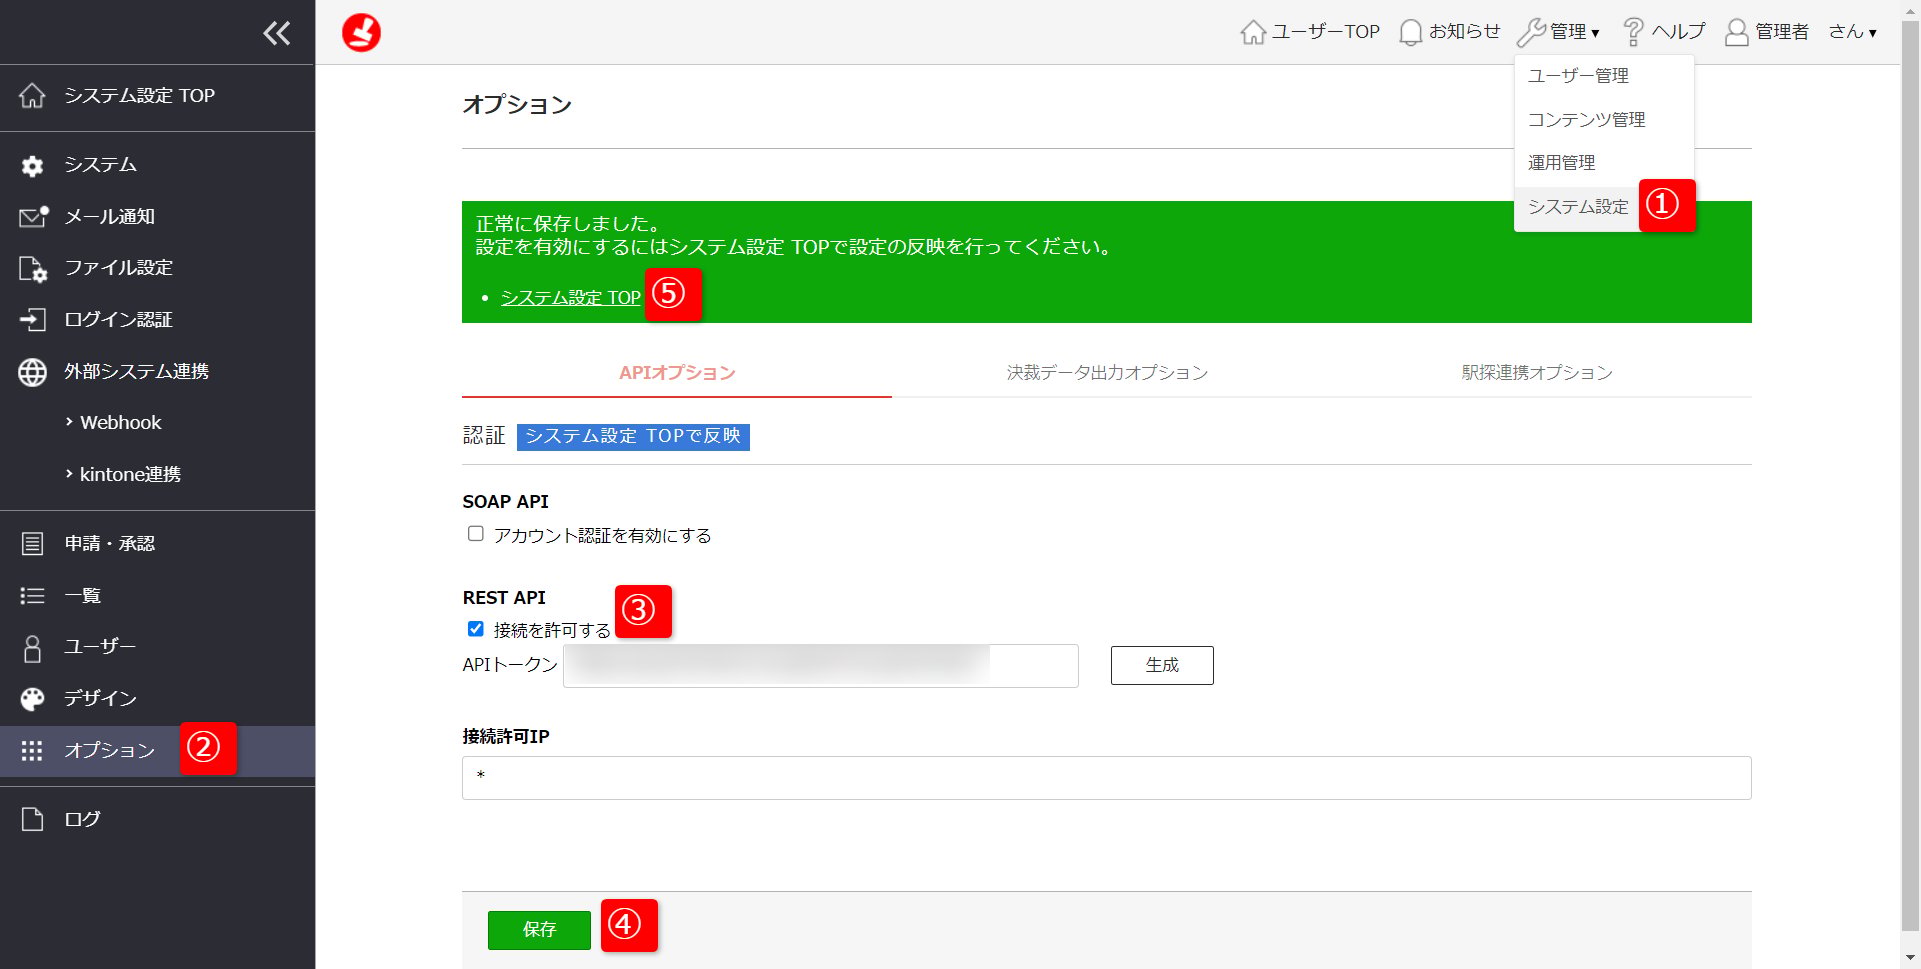Click the file-gear icon for ファイル設定
This screenshot has height=969, width=1921.
[33, 268]
